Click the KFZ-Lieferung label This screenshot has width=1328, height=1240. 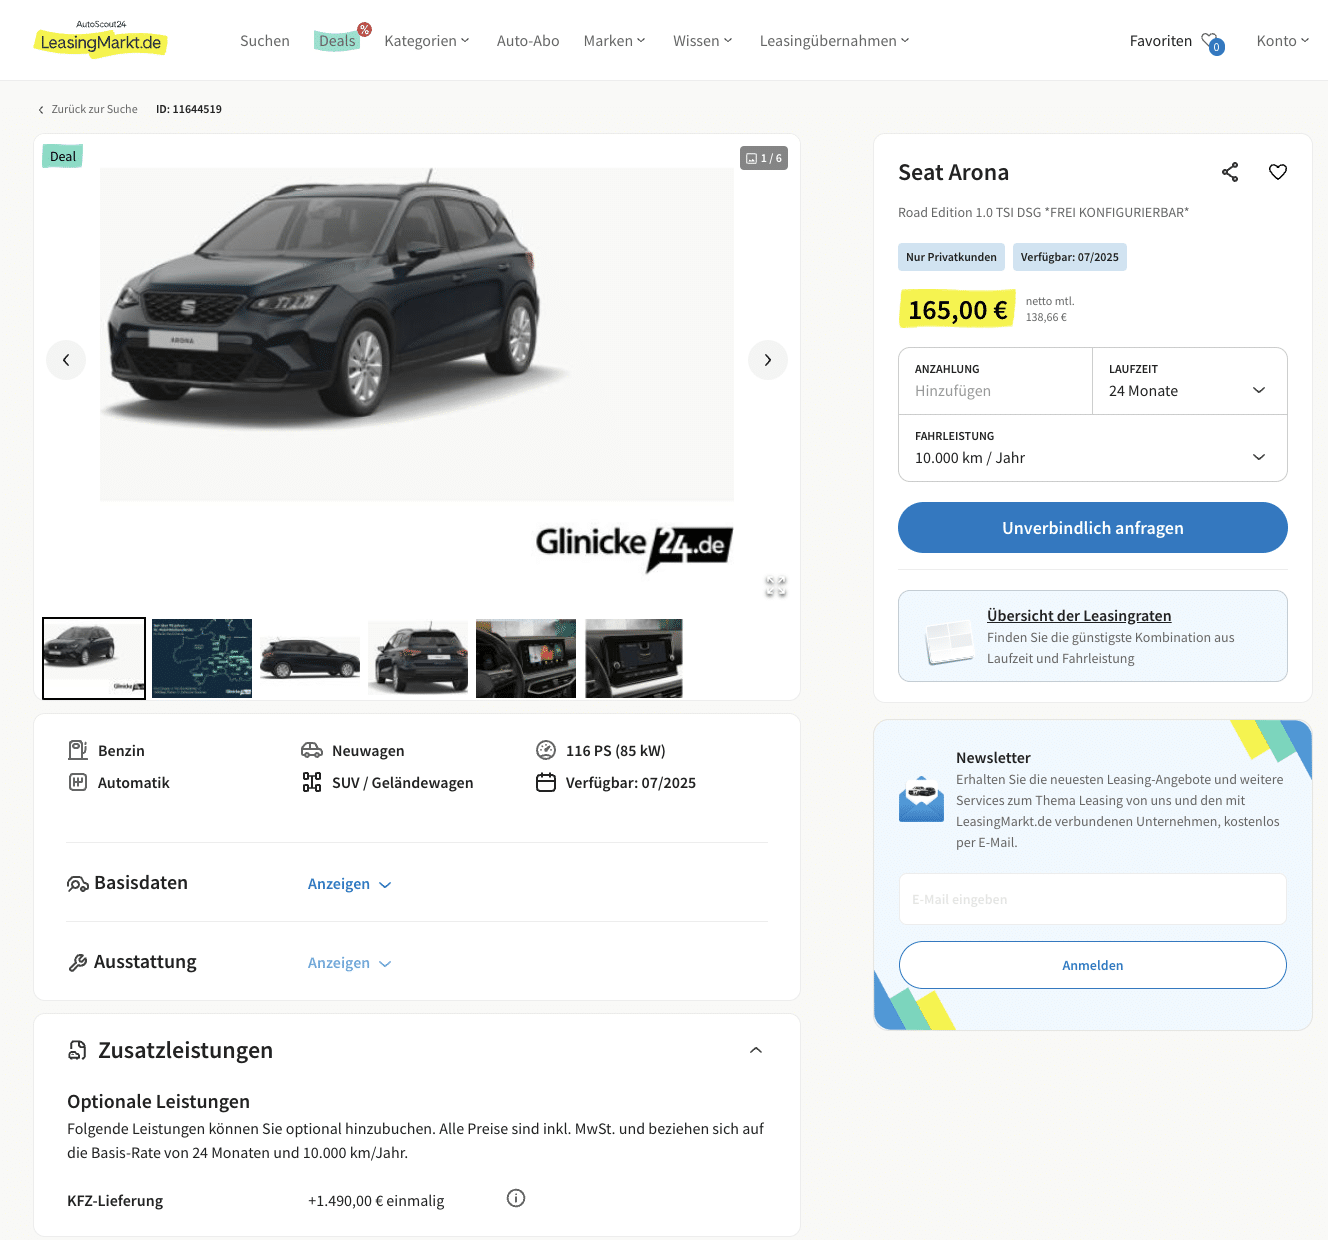pyautogui.click(x=115, y=1200)
